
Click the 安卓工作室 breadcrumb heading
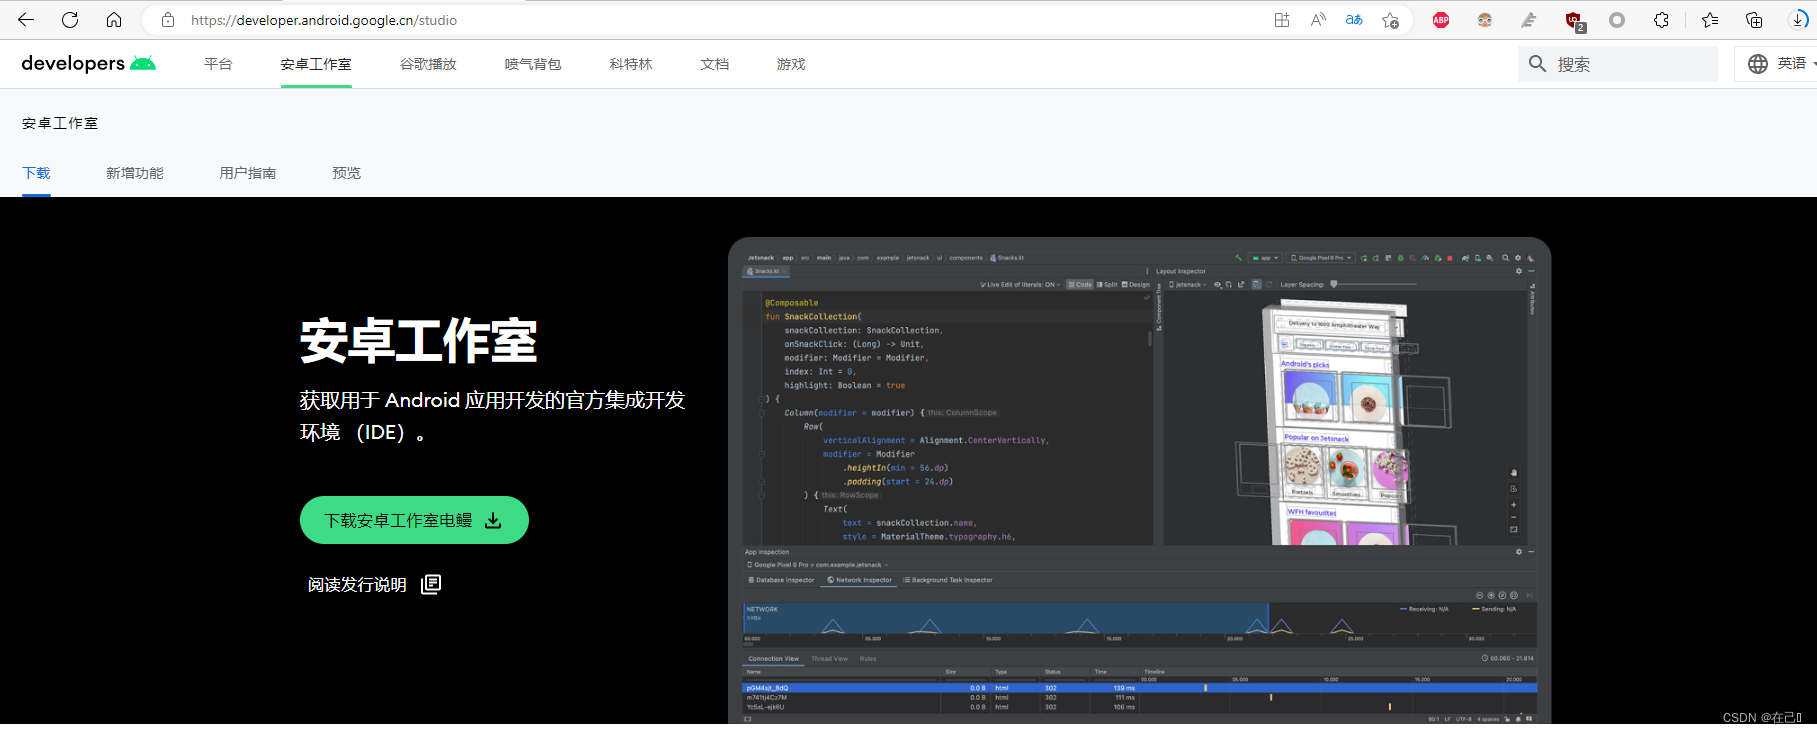click(60, 123)
